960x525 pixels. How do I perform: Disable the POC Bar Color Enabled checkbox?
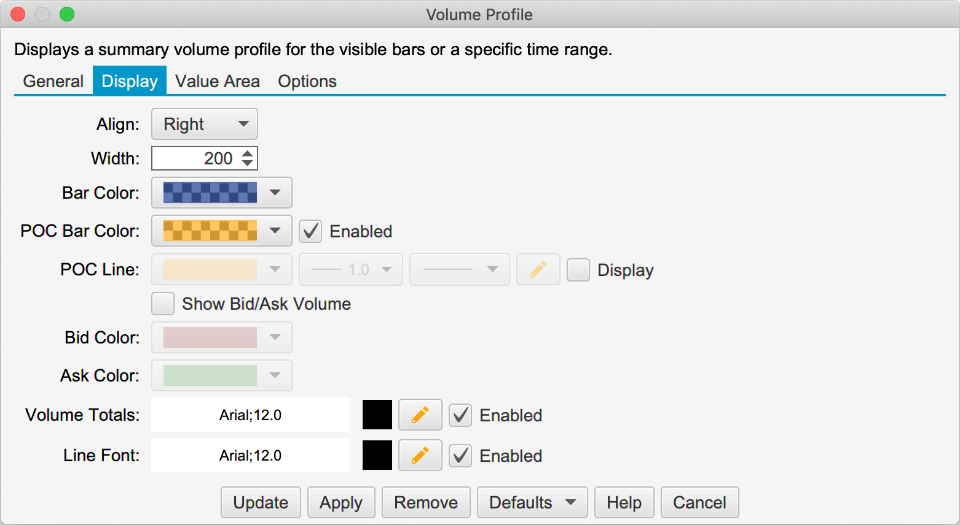click(311, 231)
